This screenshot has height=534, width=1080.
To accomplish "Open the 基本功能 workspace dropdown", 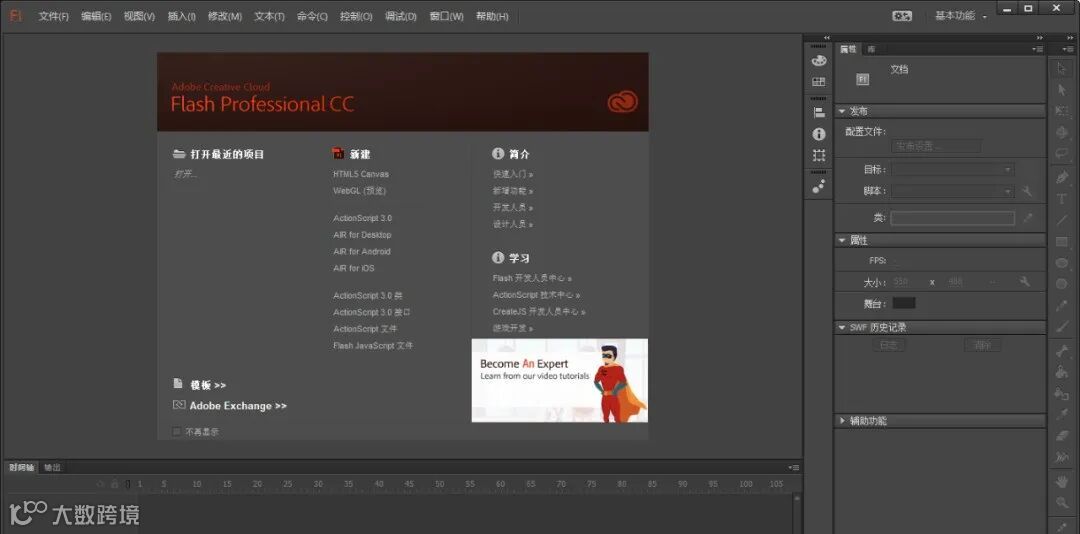I will (x=960, y=16).
